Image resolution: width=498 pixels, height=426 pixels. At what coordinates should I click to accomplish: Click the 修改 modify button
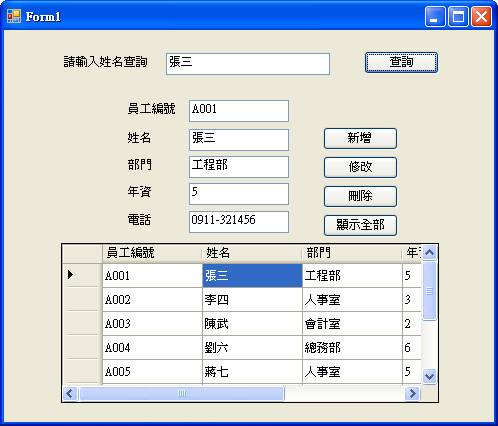(x=360, y=167)
